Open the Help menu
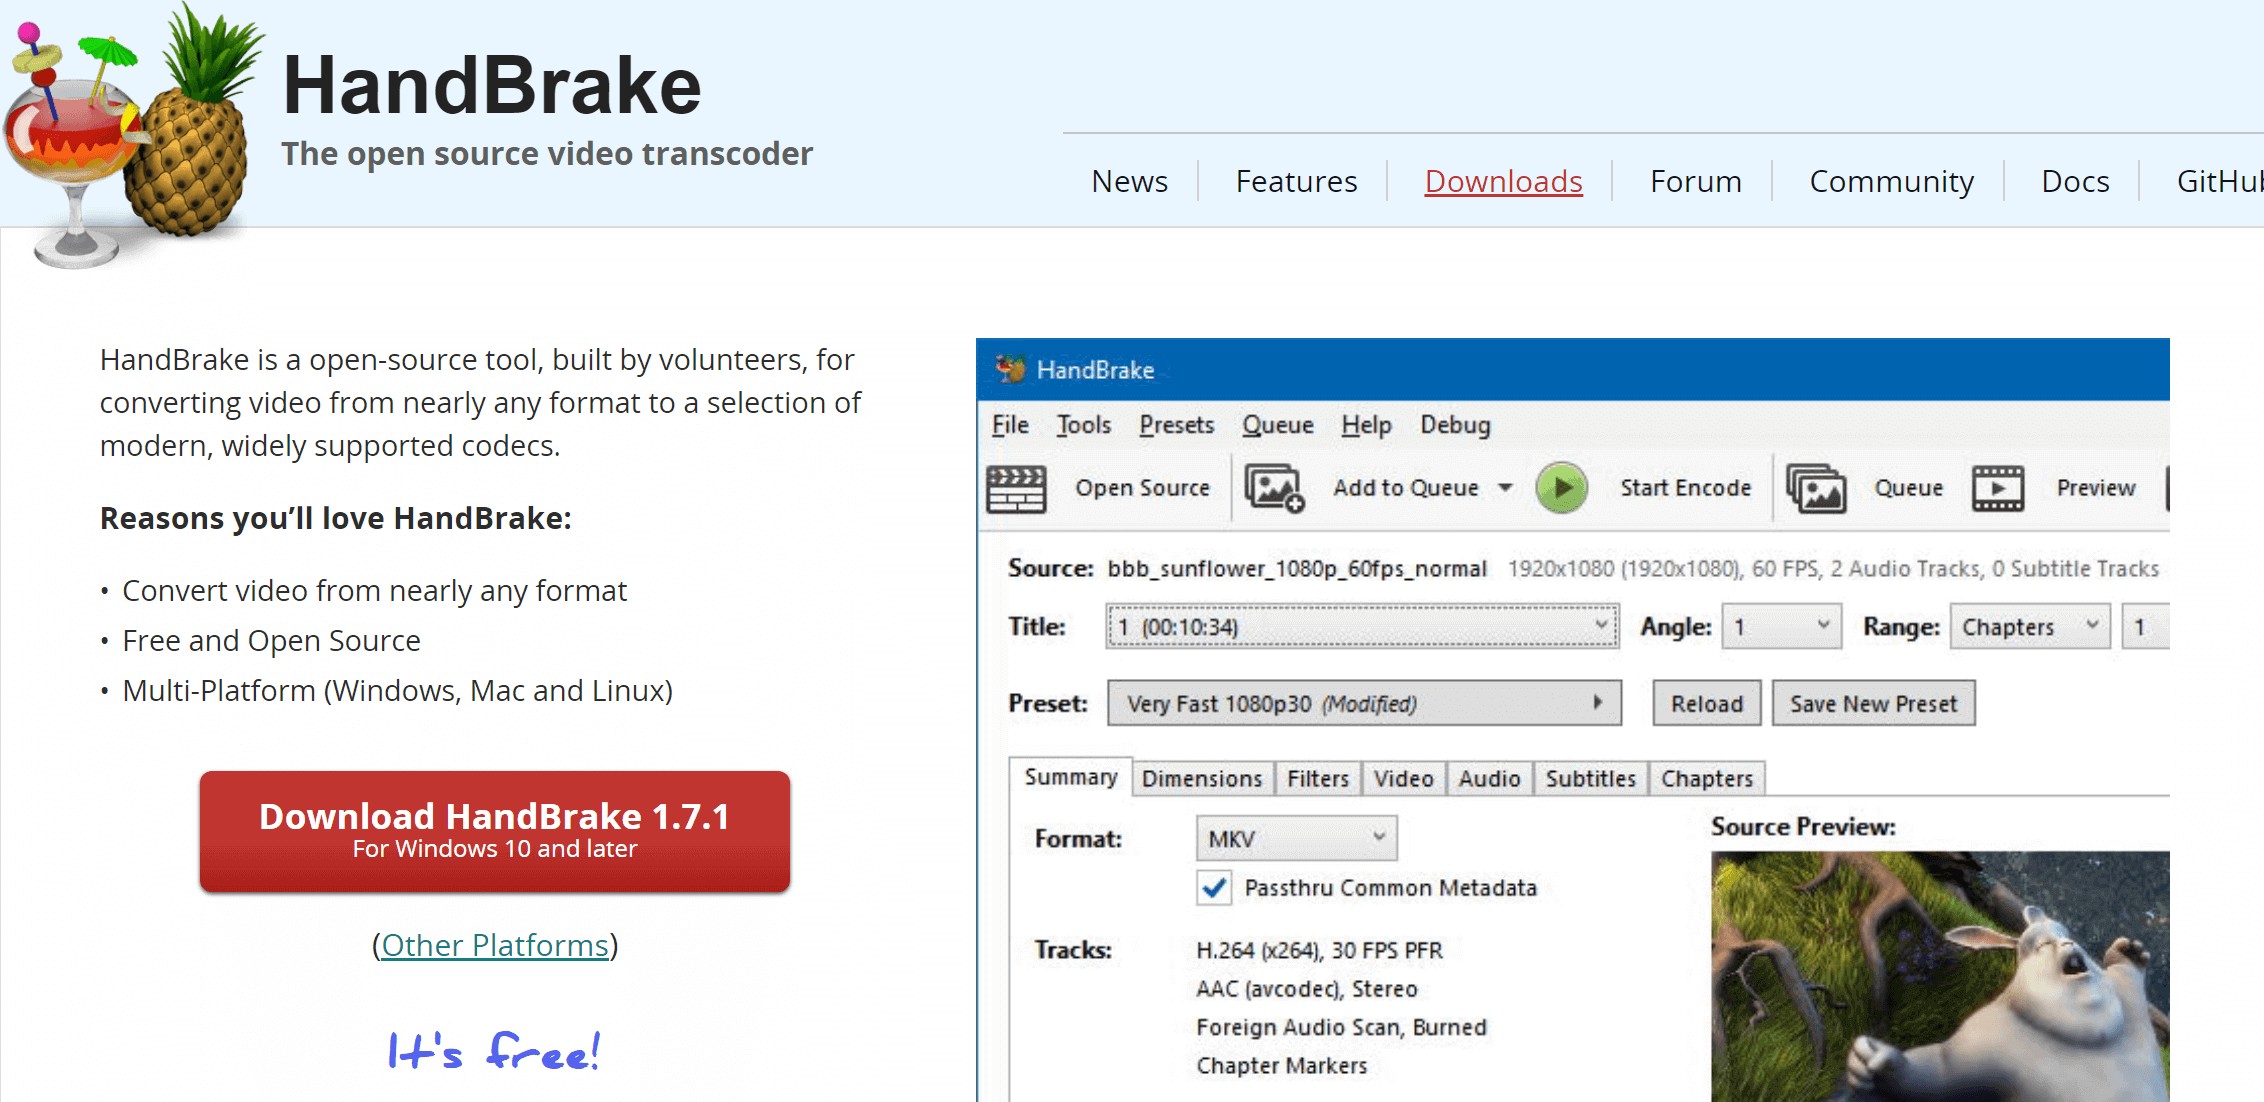The height and width of the screenshot is (1102, 2264). point(1366,425)
